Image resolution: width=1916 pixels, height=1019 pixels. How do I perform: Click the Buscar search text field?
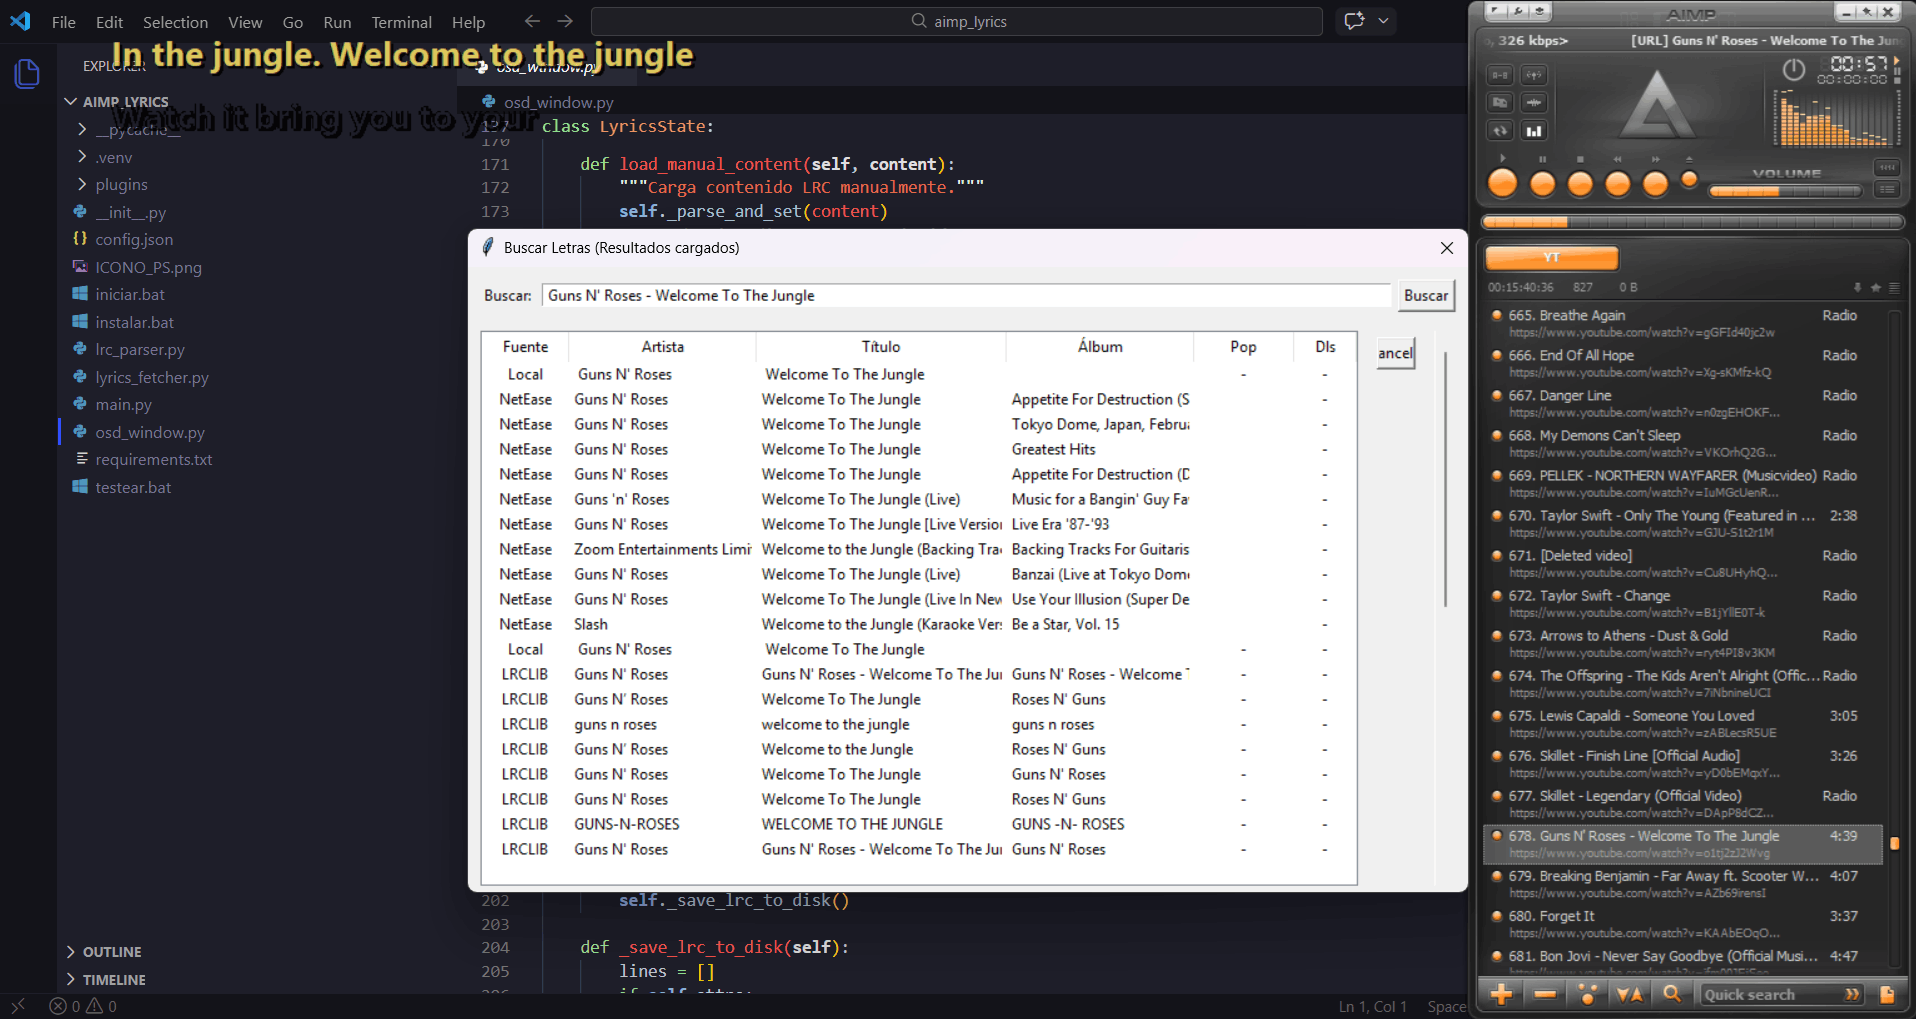click(965, 296)
